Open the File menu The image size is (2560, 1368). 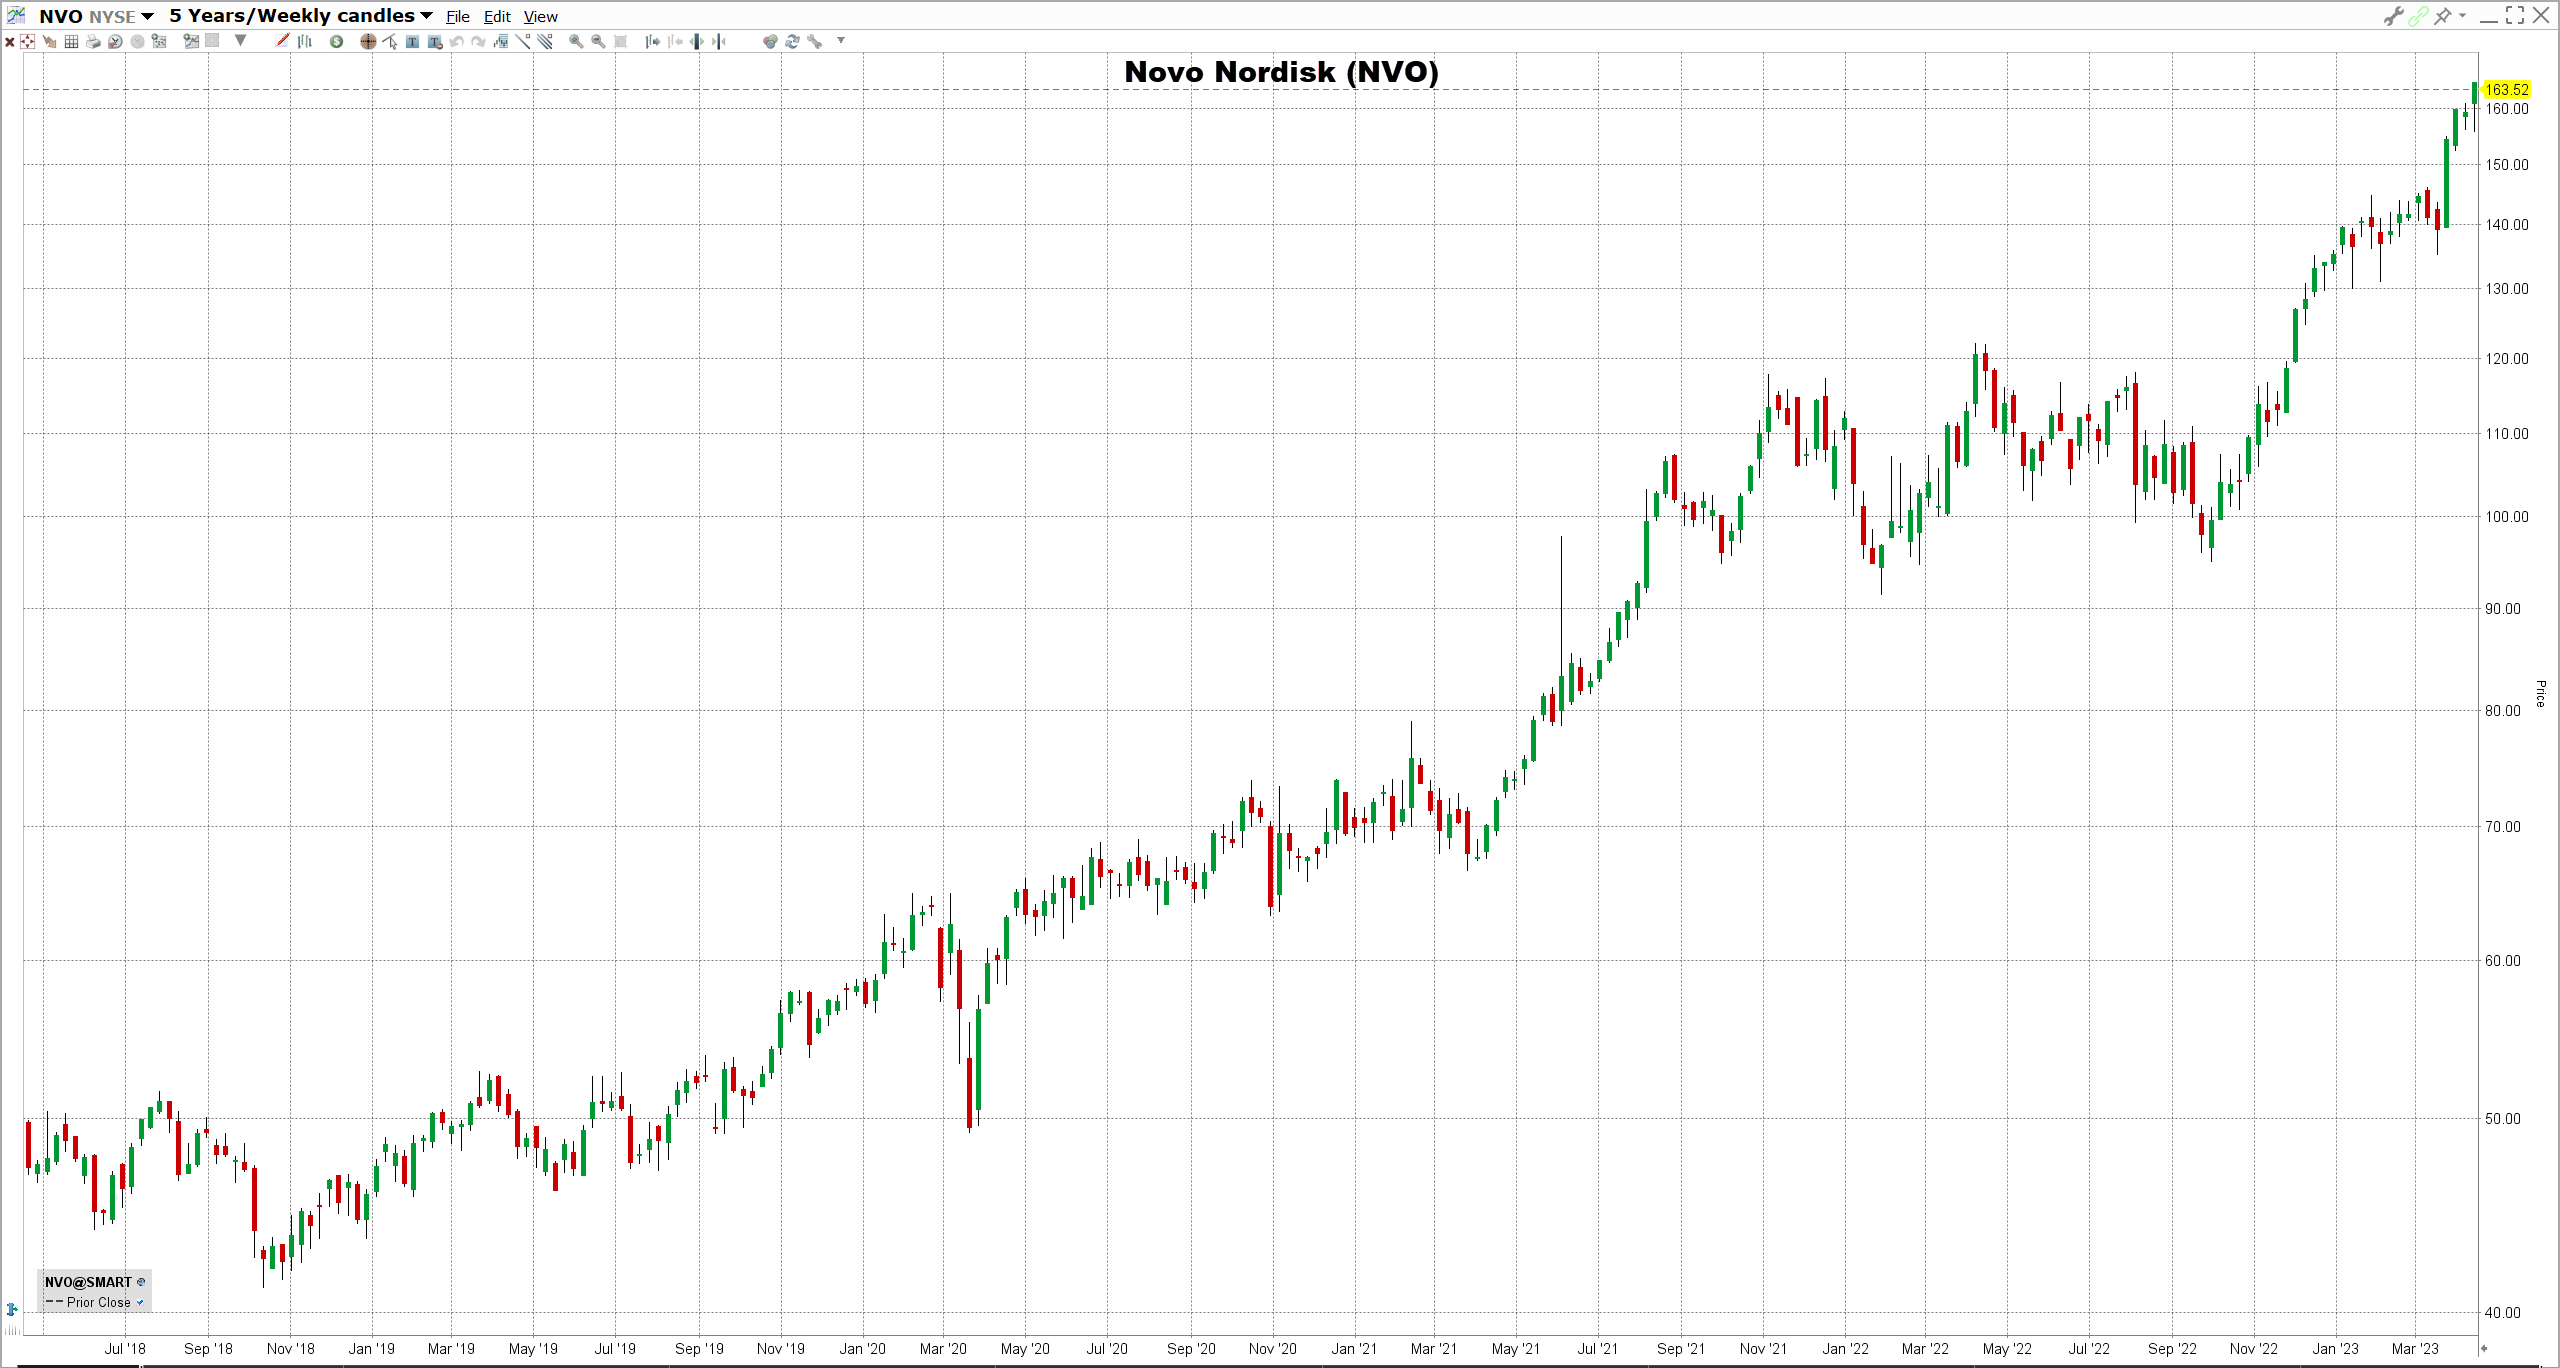click(458, 17)
